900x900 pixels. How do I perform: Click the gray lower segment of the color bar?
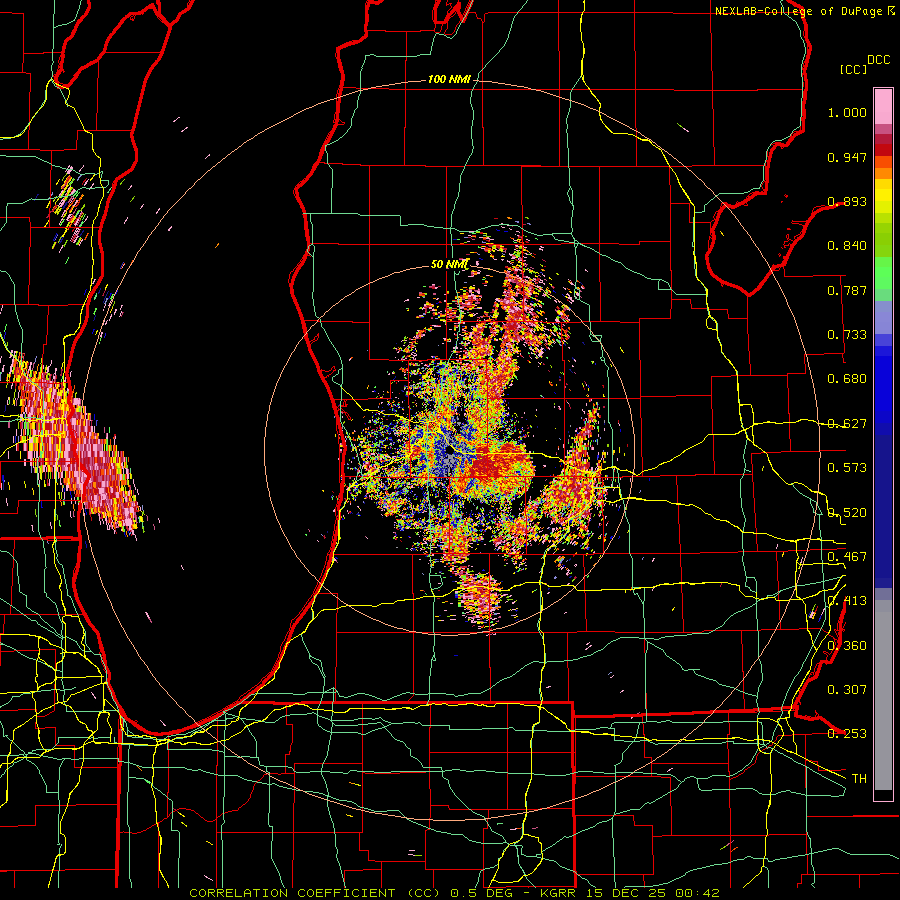click(x=883, y=695)
